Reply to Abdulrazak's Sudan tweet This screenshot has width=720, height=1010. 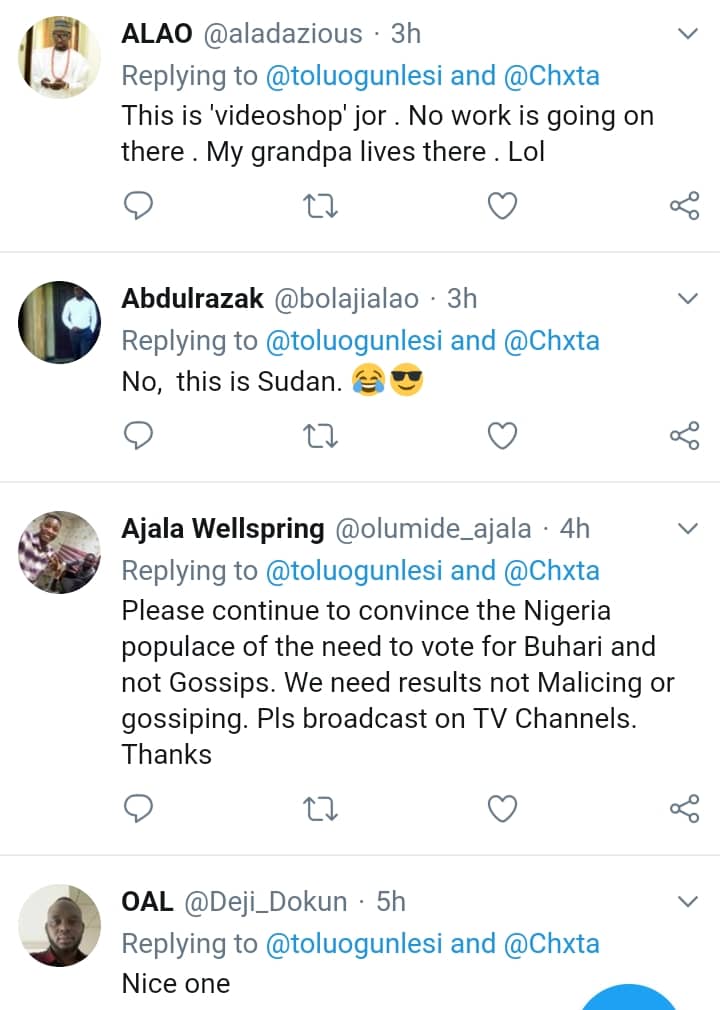click(x=138, y=436)
